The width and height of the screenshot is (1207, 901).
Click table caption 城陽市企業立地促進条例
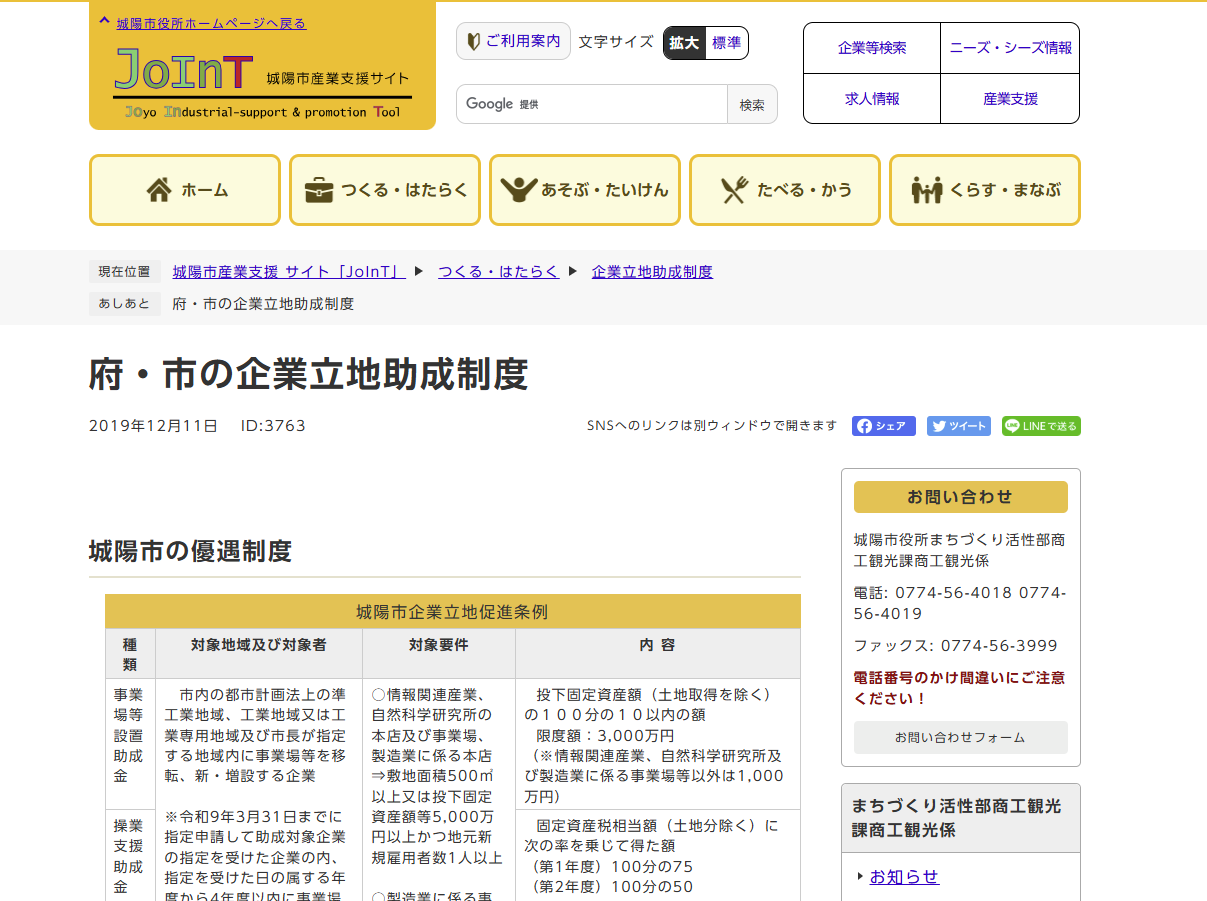(452, 611)
